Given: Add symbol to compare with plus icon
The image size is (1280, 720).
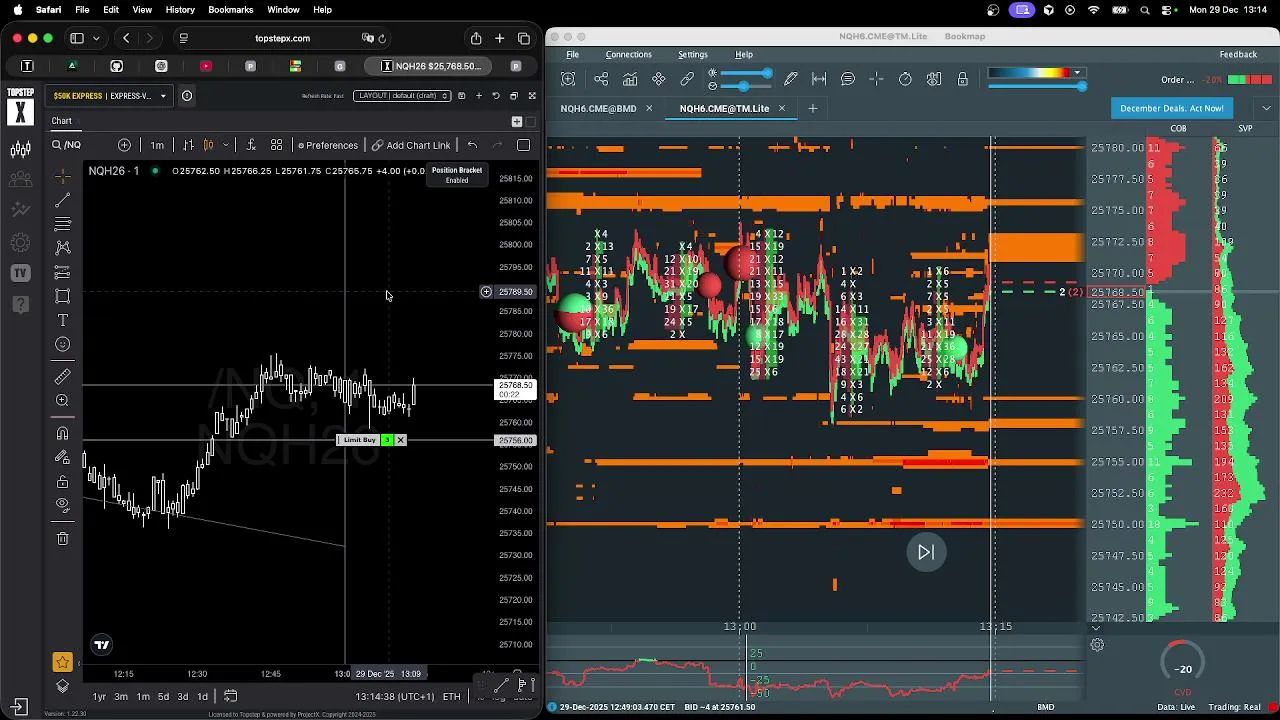Looking at the screenshot, I should [x=124, y=145].
